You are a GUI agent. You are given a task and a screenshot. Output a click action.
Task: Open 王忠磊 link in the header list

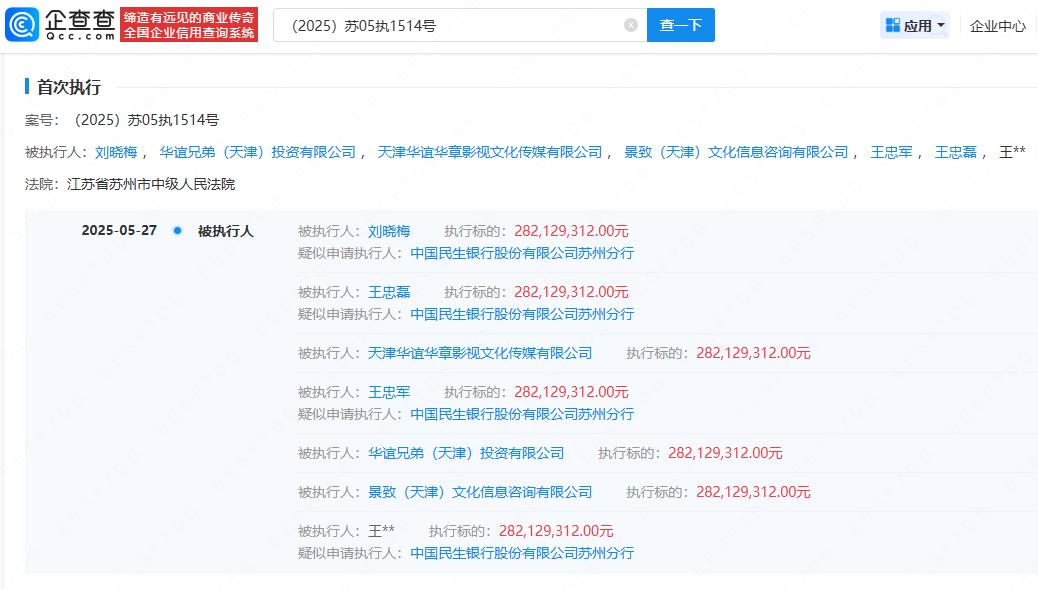[x=955, y=152]
